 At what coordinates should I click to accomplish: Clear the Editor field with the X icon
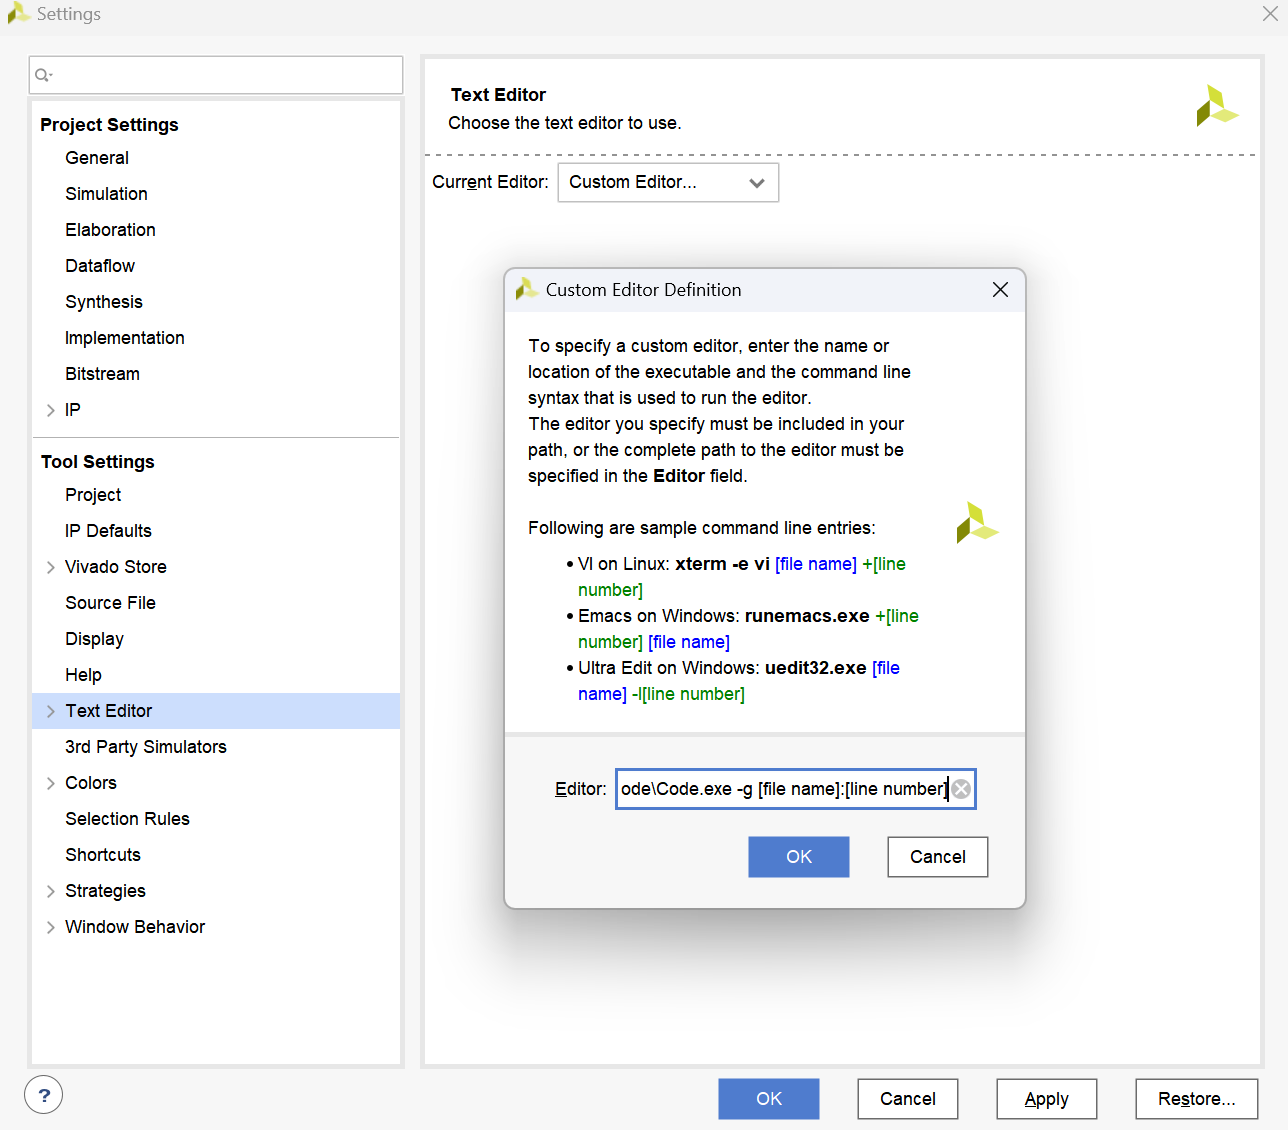click(961, 789)
